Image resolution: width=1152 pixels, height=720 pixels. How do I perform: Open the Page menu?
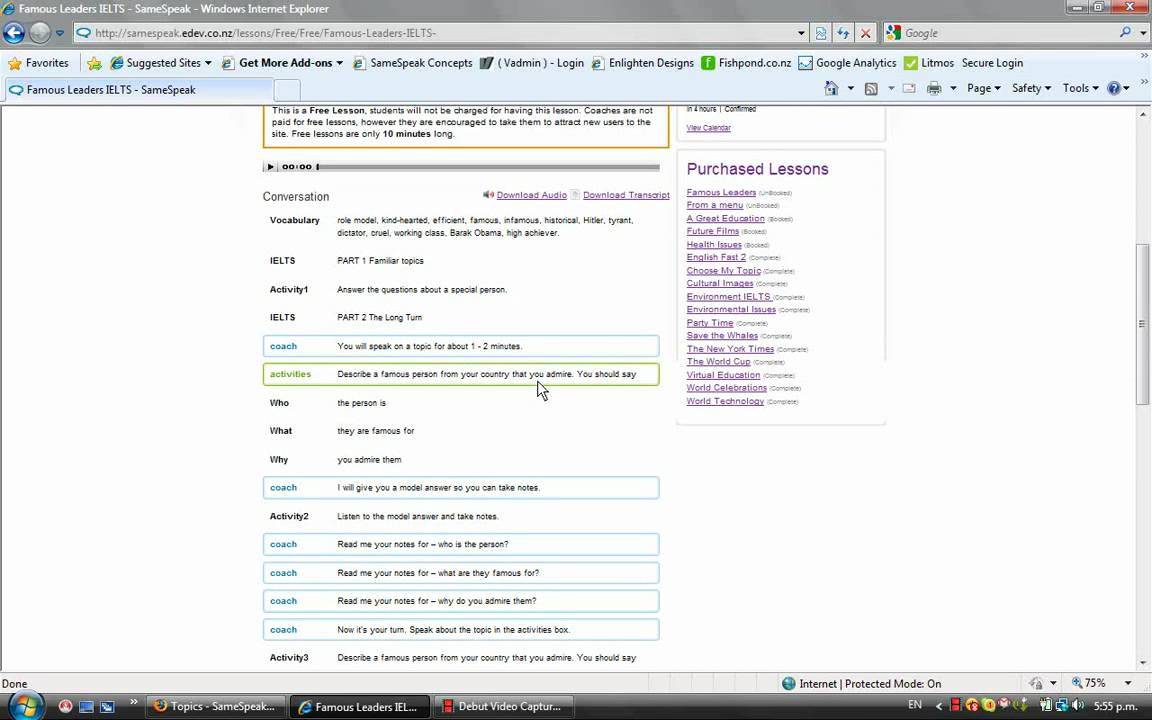click(984, 88)
